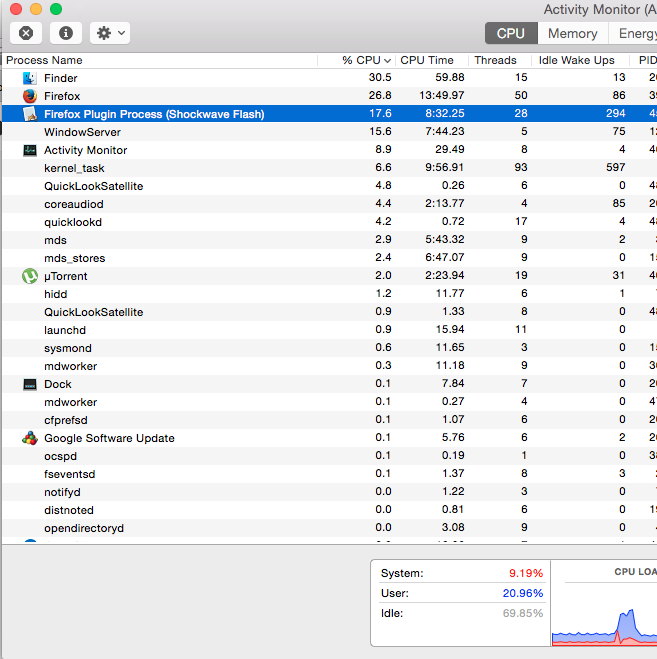Select the mdworker row with 11.18 CPU time
Screen dimensions: 657x659
330,366
